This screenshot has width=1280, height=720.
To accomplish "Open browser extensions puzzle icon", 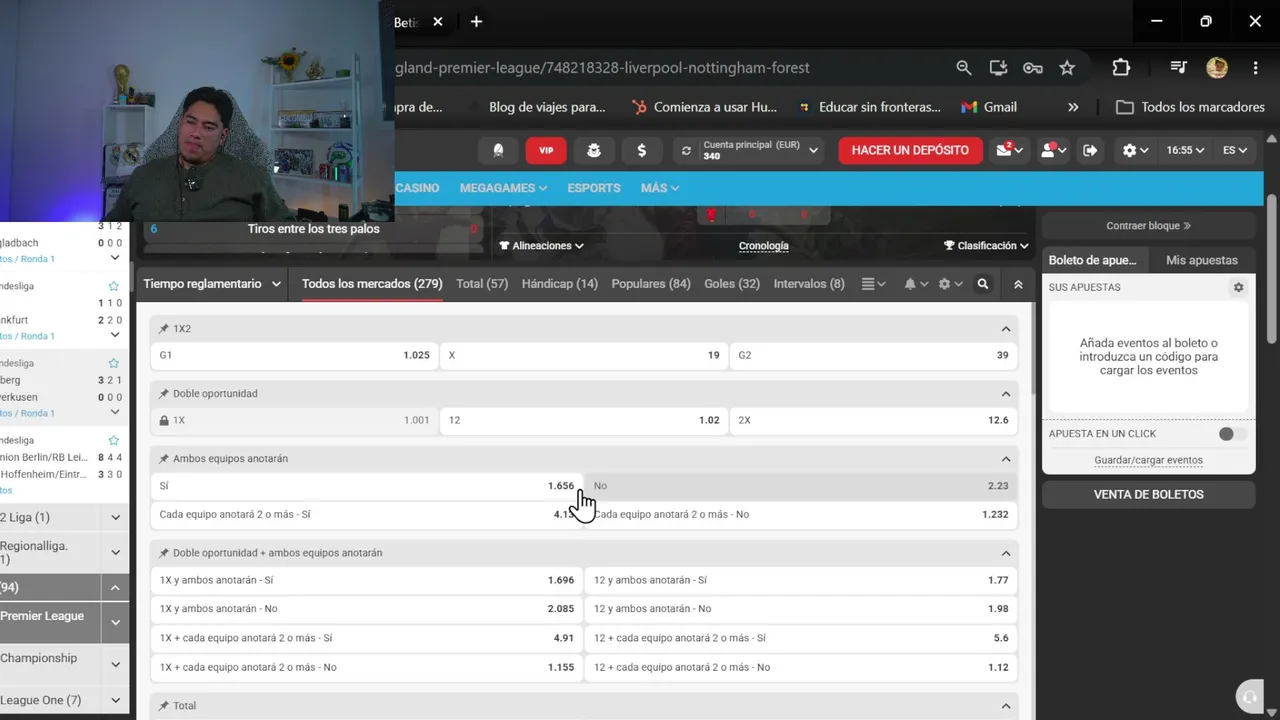I will coord(1121,68).
